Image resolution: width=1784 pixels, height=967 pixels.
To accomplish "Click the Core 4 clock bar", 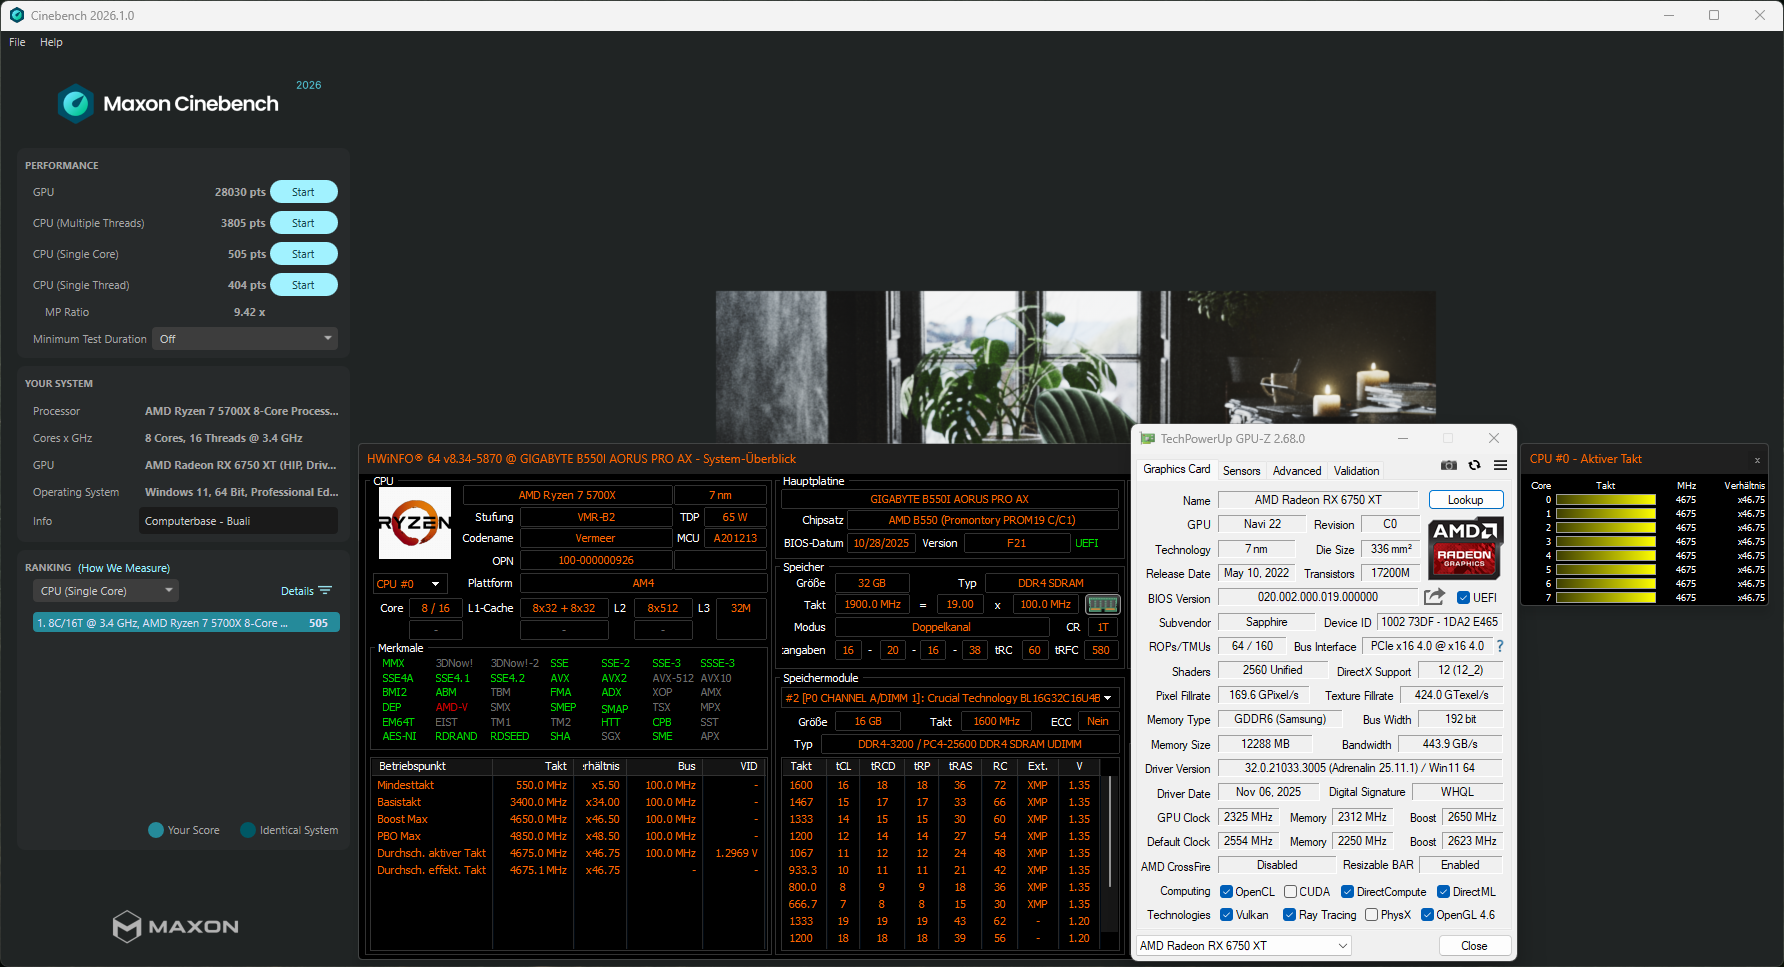I will pyautogui.click(x=1606, y=556).
